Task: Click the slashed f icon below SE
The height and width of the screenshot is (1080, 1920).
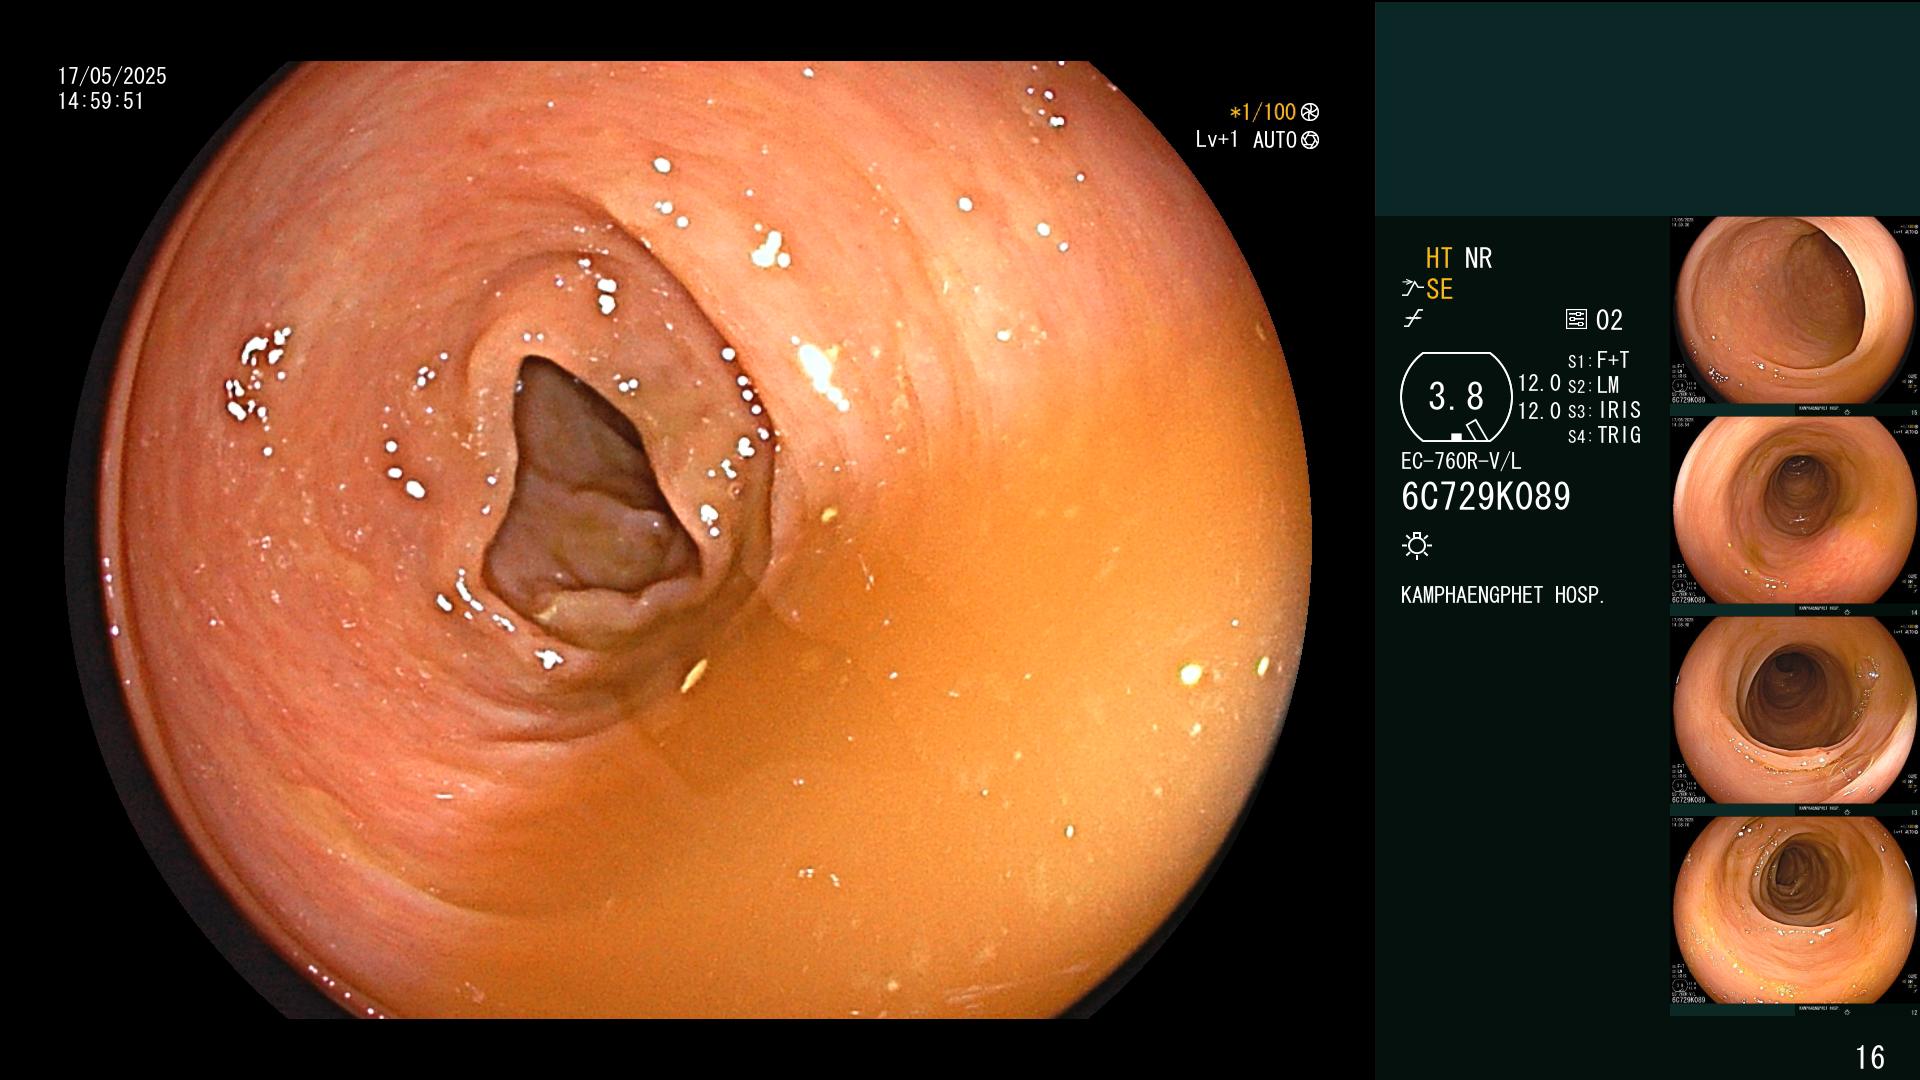Action: point(1413,319)
